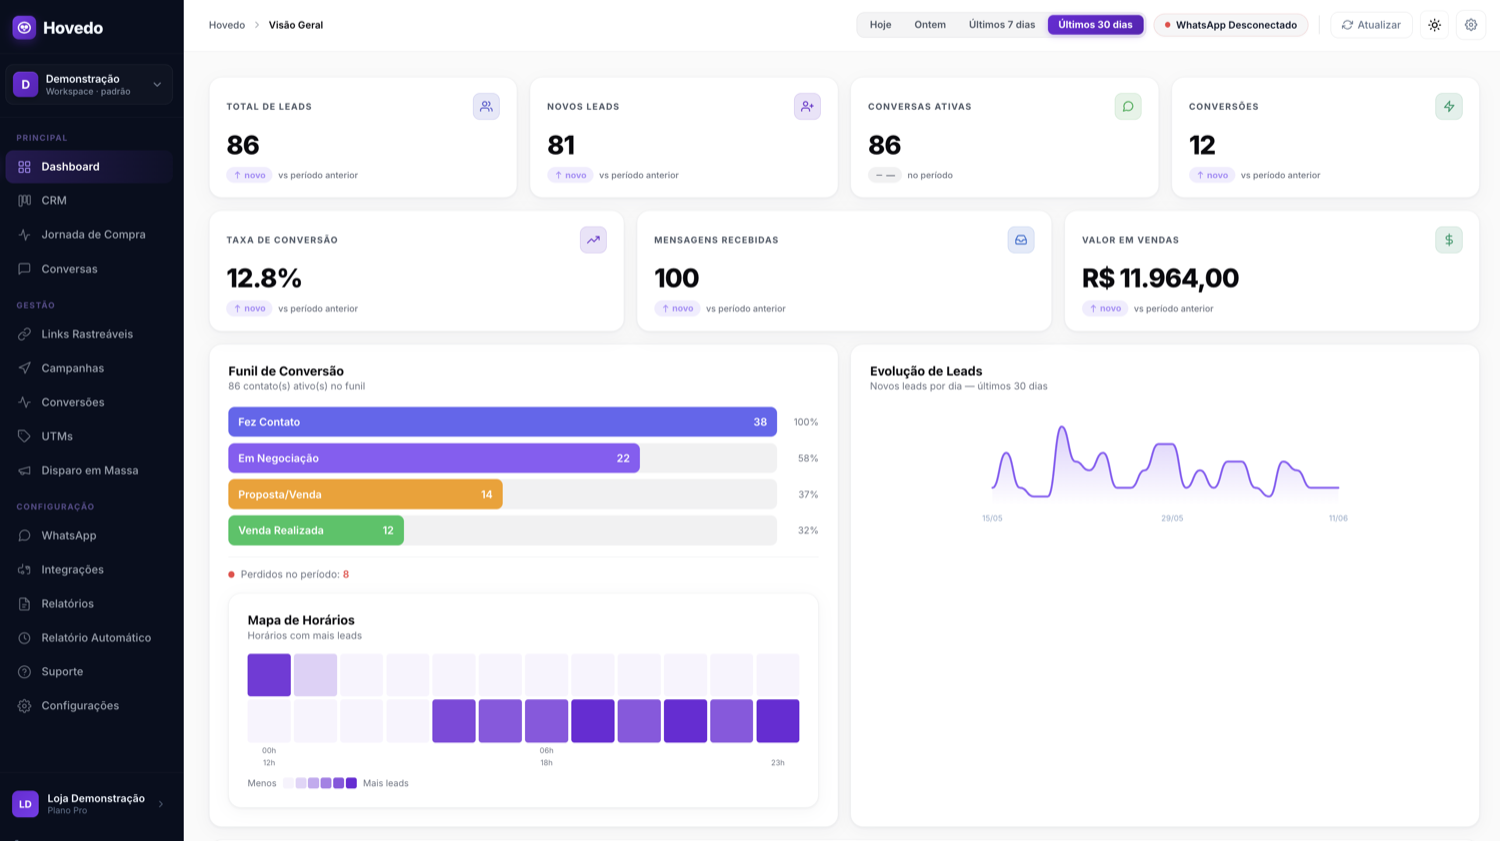Image resolution: width=1500 pixels, height=841 pixels.
Task: Click the Jornada de Compra icon
Action: click(x=24, y=235)
